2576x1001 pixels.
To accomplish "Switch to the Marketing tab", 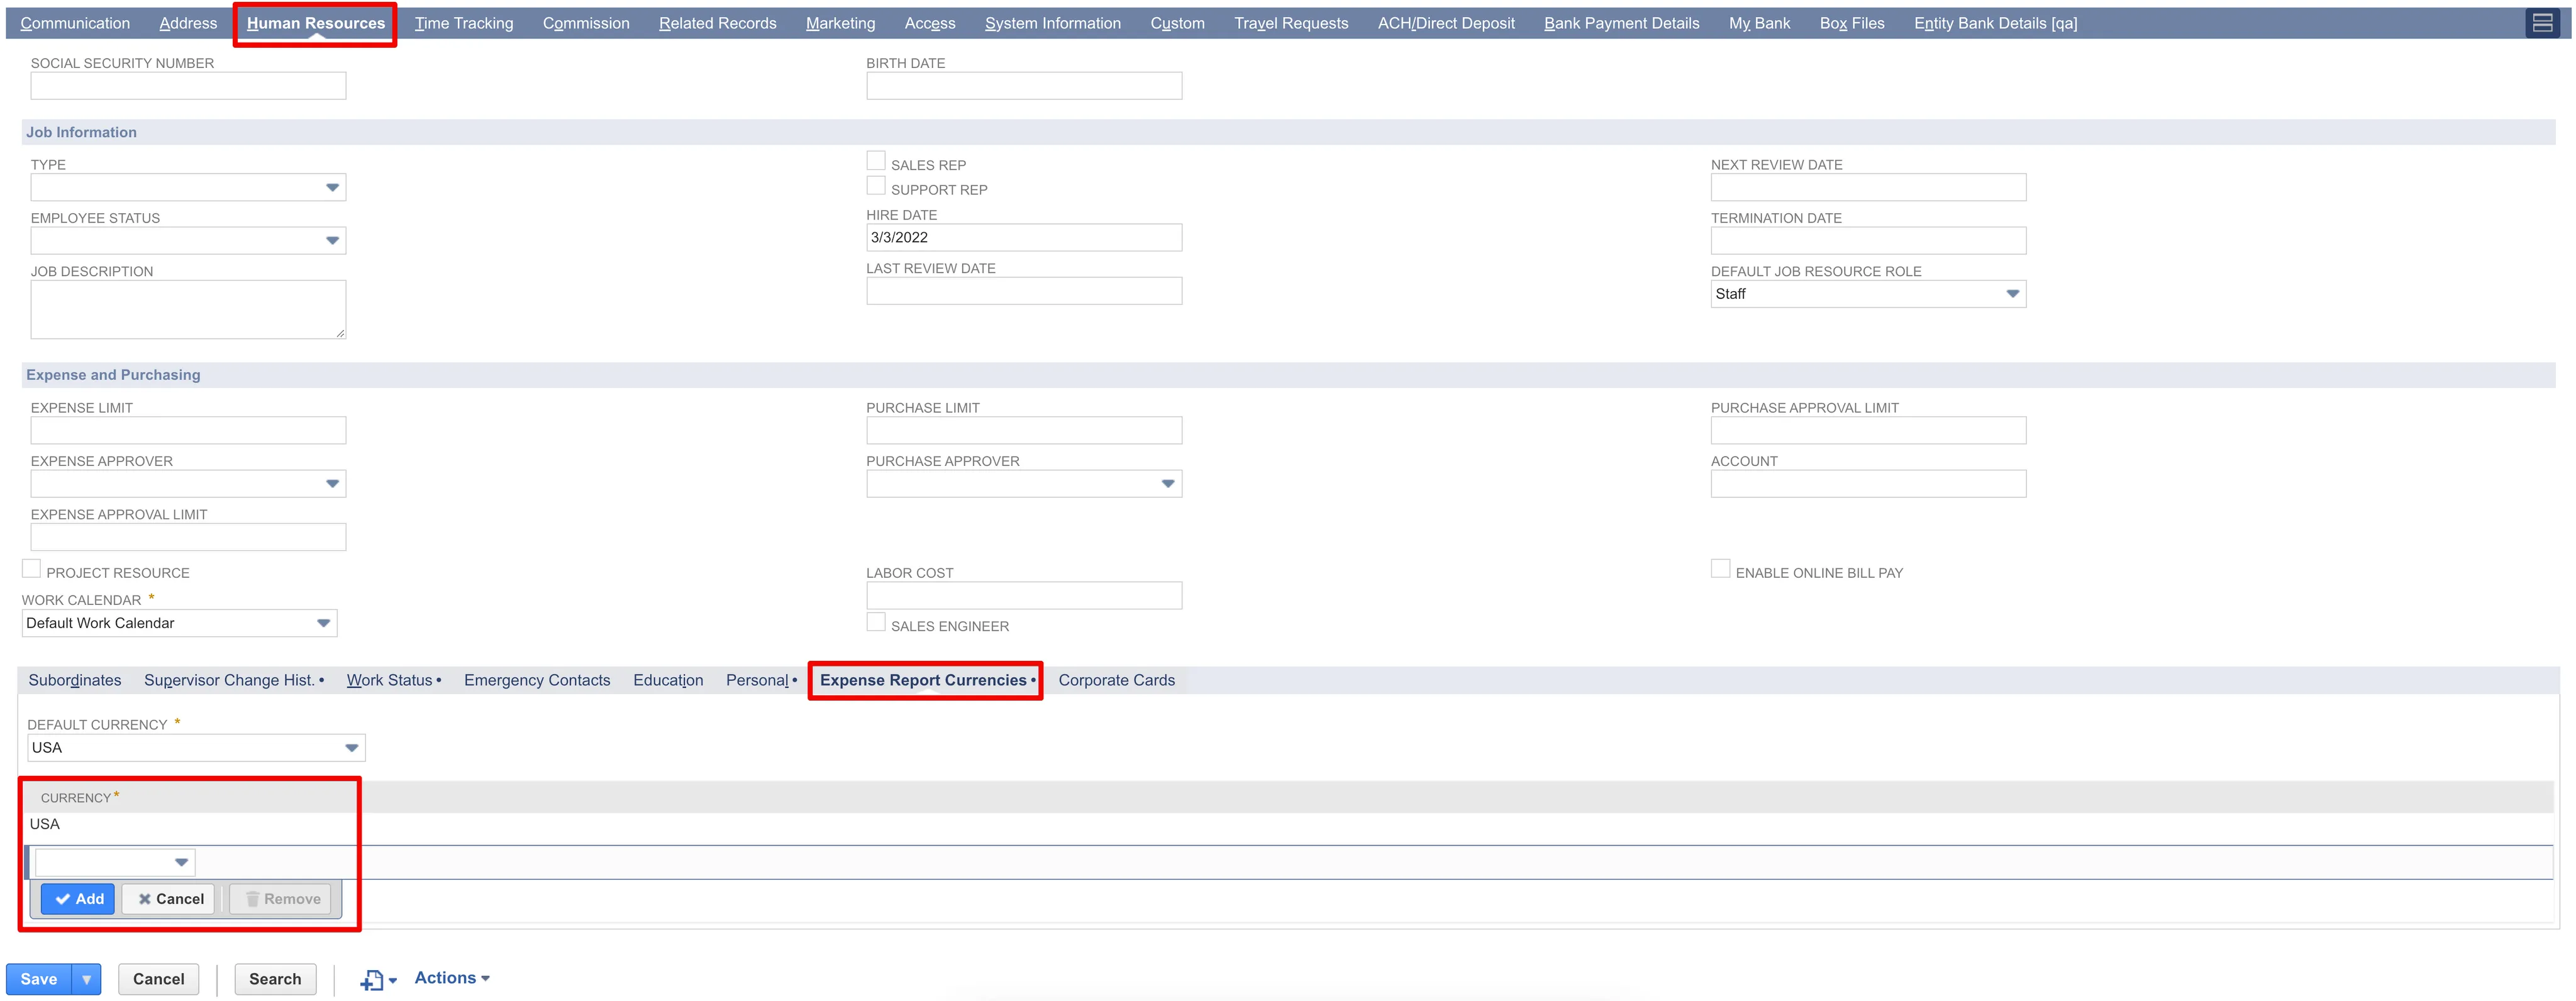I will (840, 23).
